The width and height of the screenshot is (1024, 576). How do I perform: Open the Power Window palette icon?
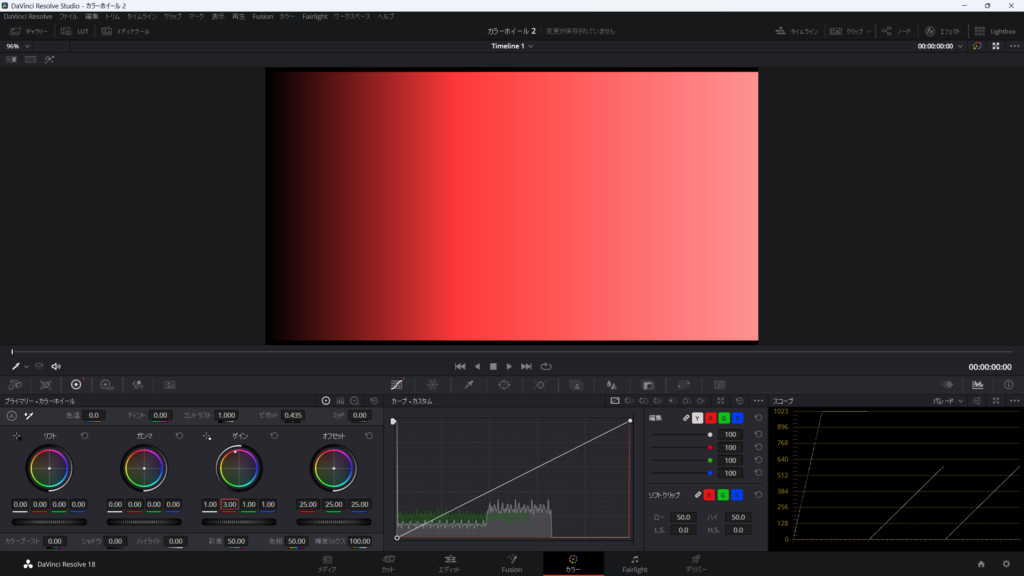pyautogui.click(x=504, y=384)
